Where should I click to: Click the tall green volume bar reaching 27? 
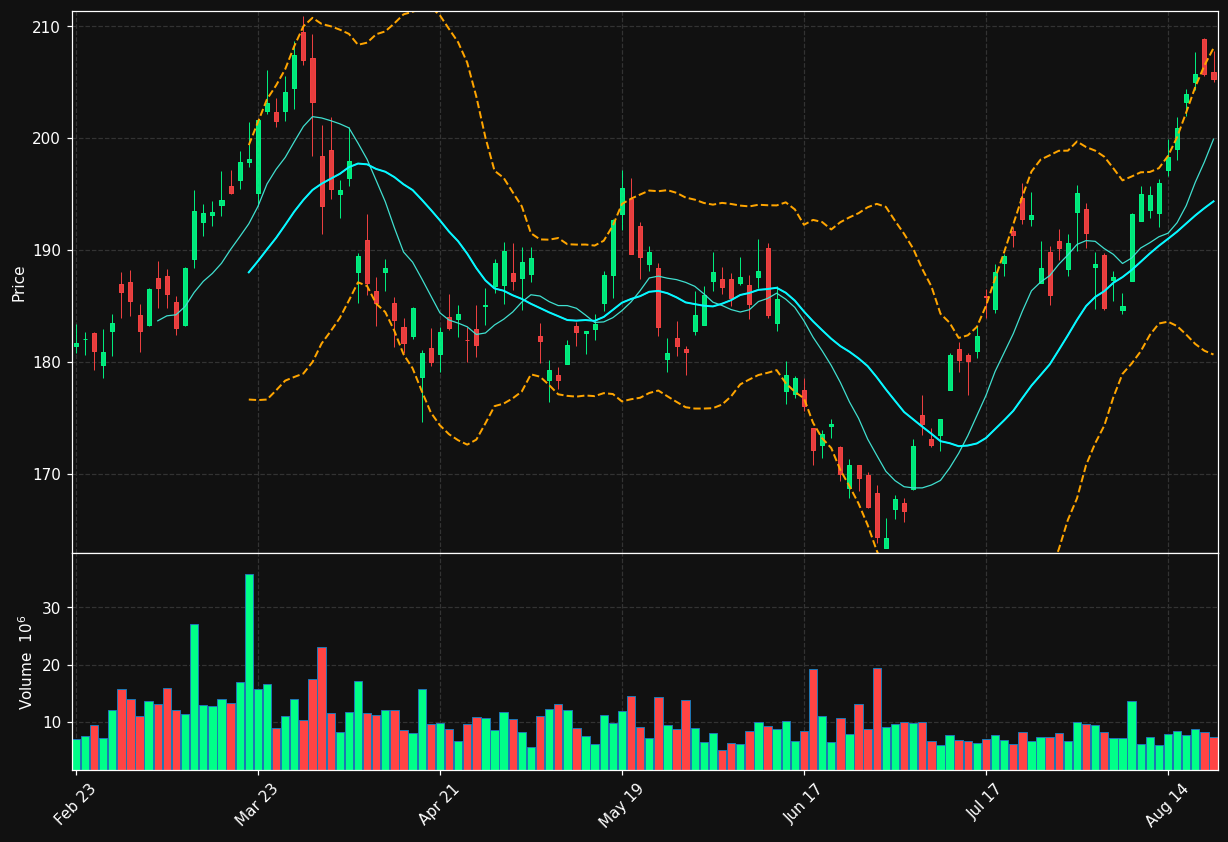click(194, 697)
